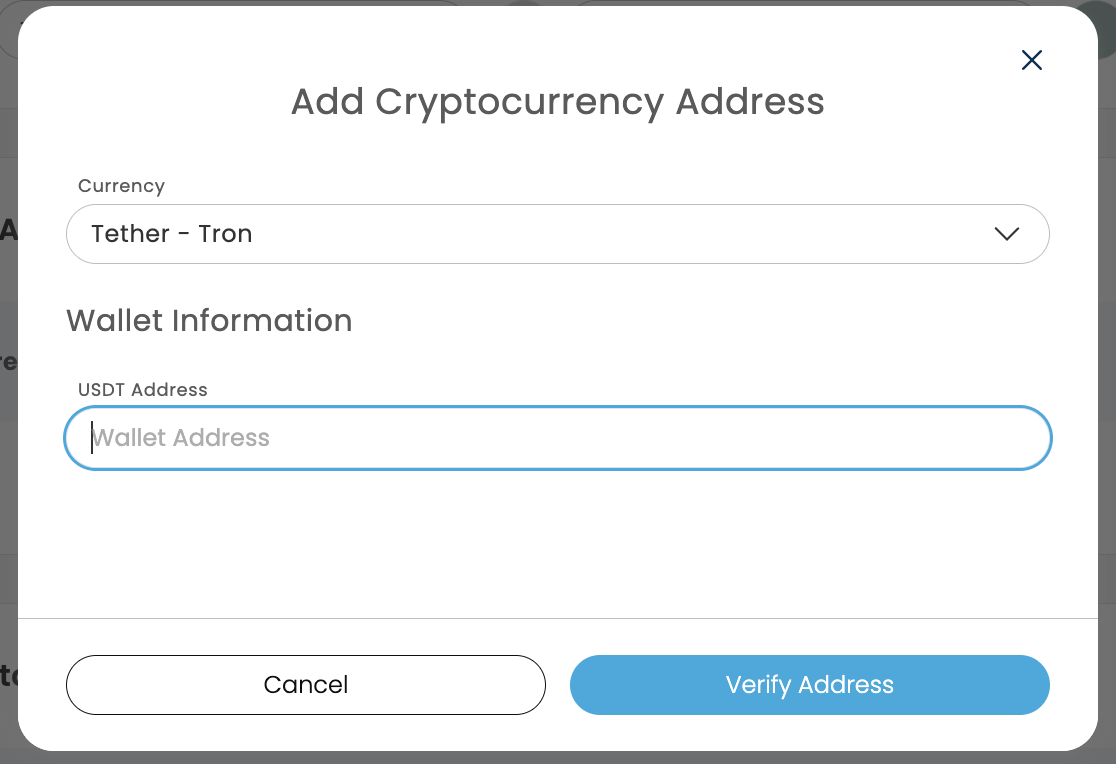Click the "Add Cryptocurrency Address" dialog title
1116x764 pixels.
(x=557, y=102)
